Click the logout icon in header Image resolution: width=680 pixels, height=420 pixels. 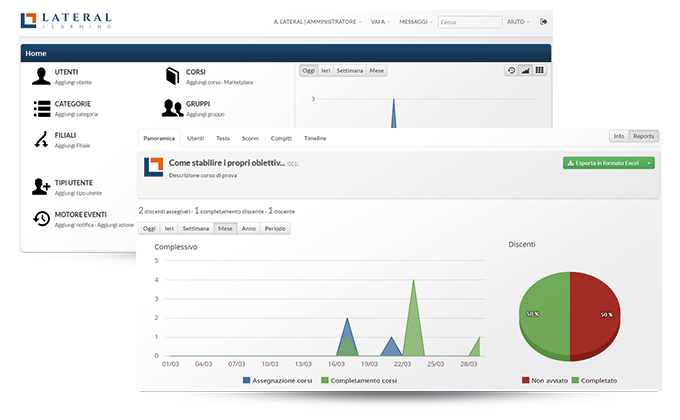coord(543,22)
